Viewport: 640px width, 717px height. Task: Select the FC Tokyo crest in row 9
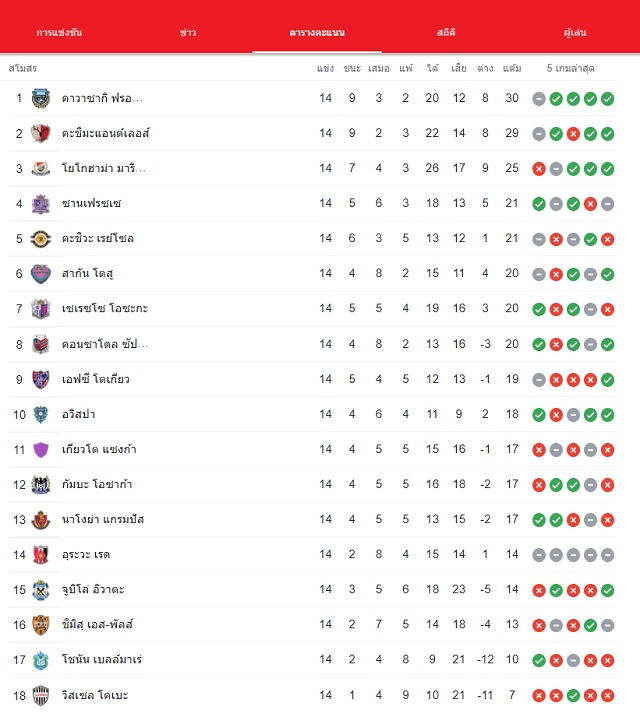pyautogui.click(x=41, y=380)
